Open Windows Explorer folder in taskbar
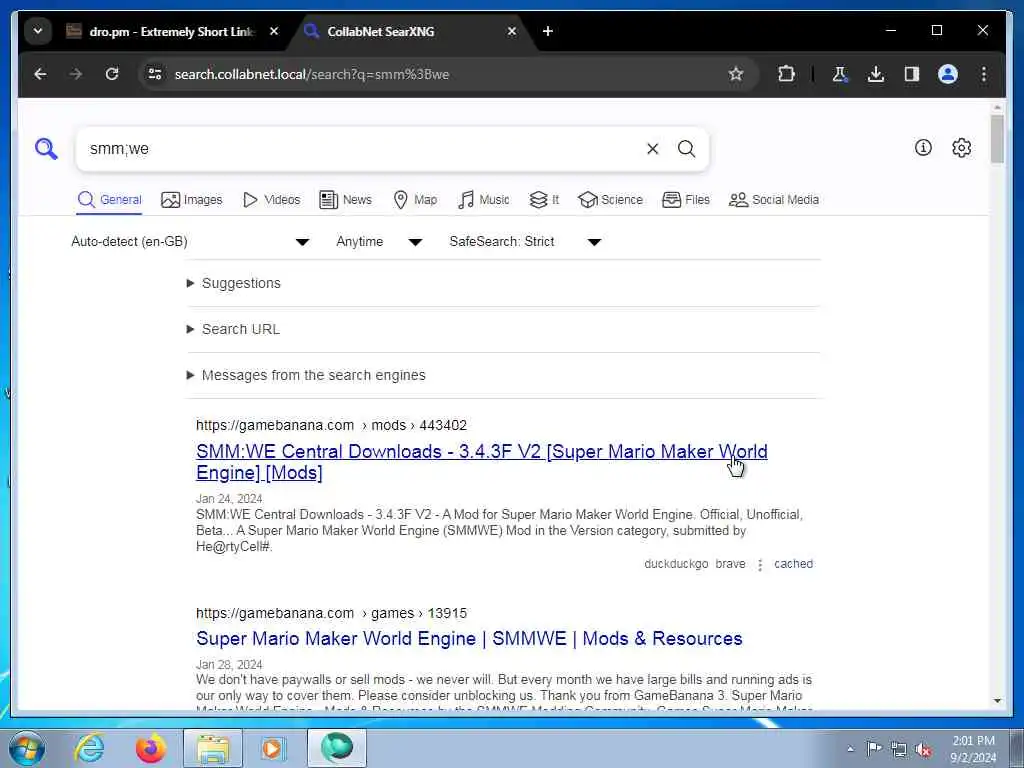Viewport: 1024px width, 768px height. pos(212,748)
